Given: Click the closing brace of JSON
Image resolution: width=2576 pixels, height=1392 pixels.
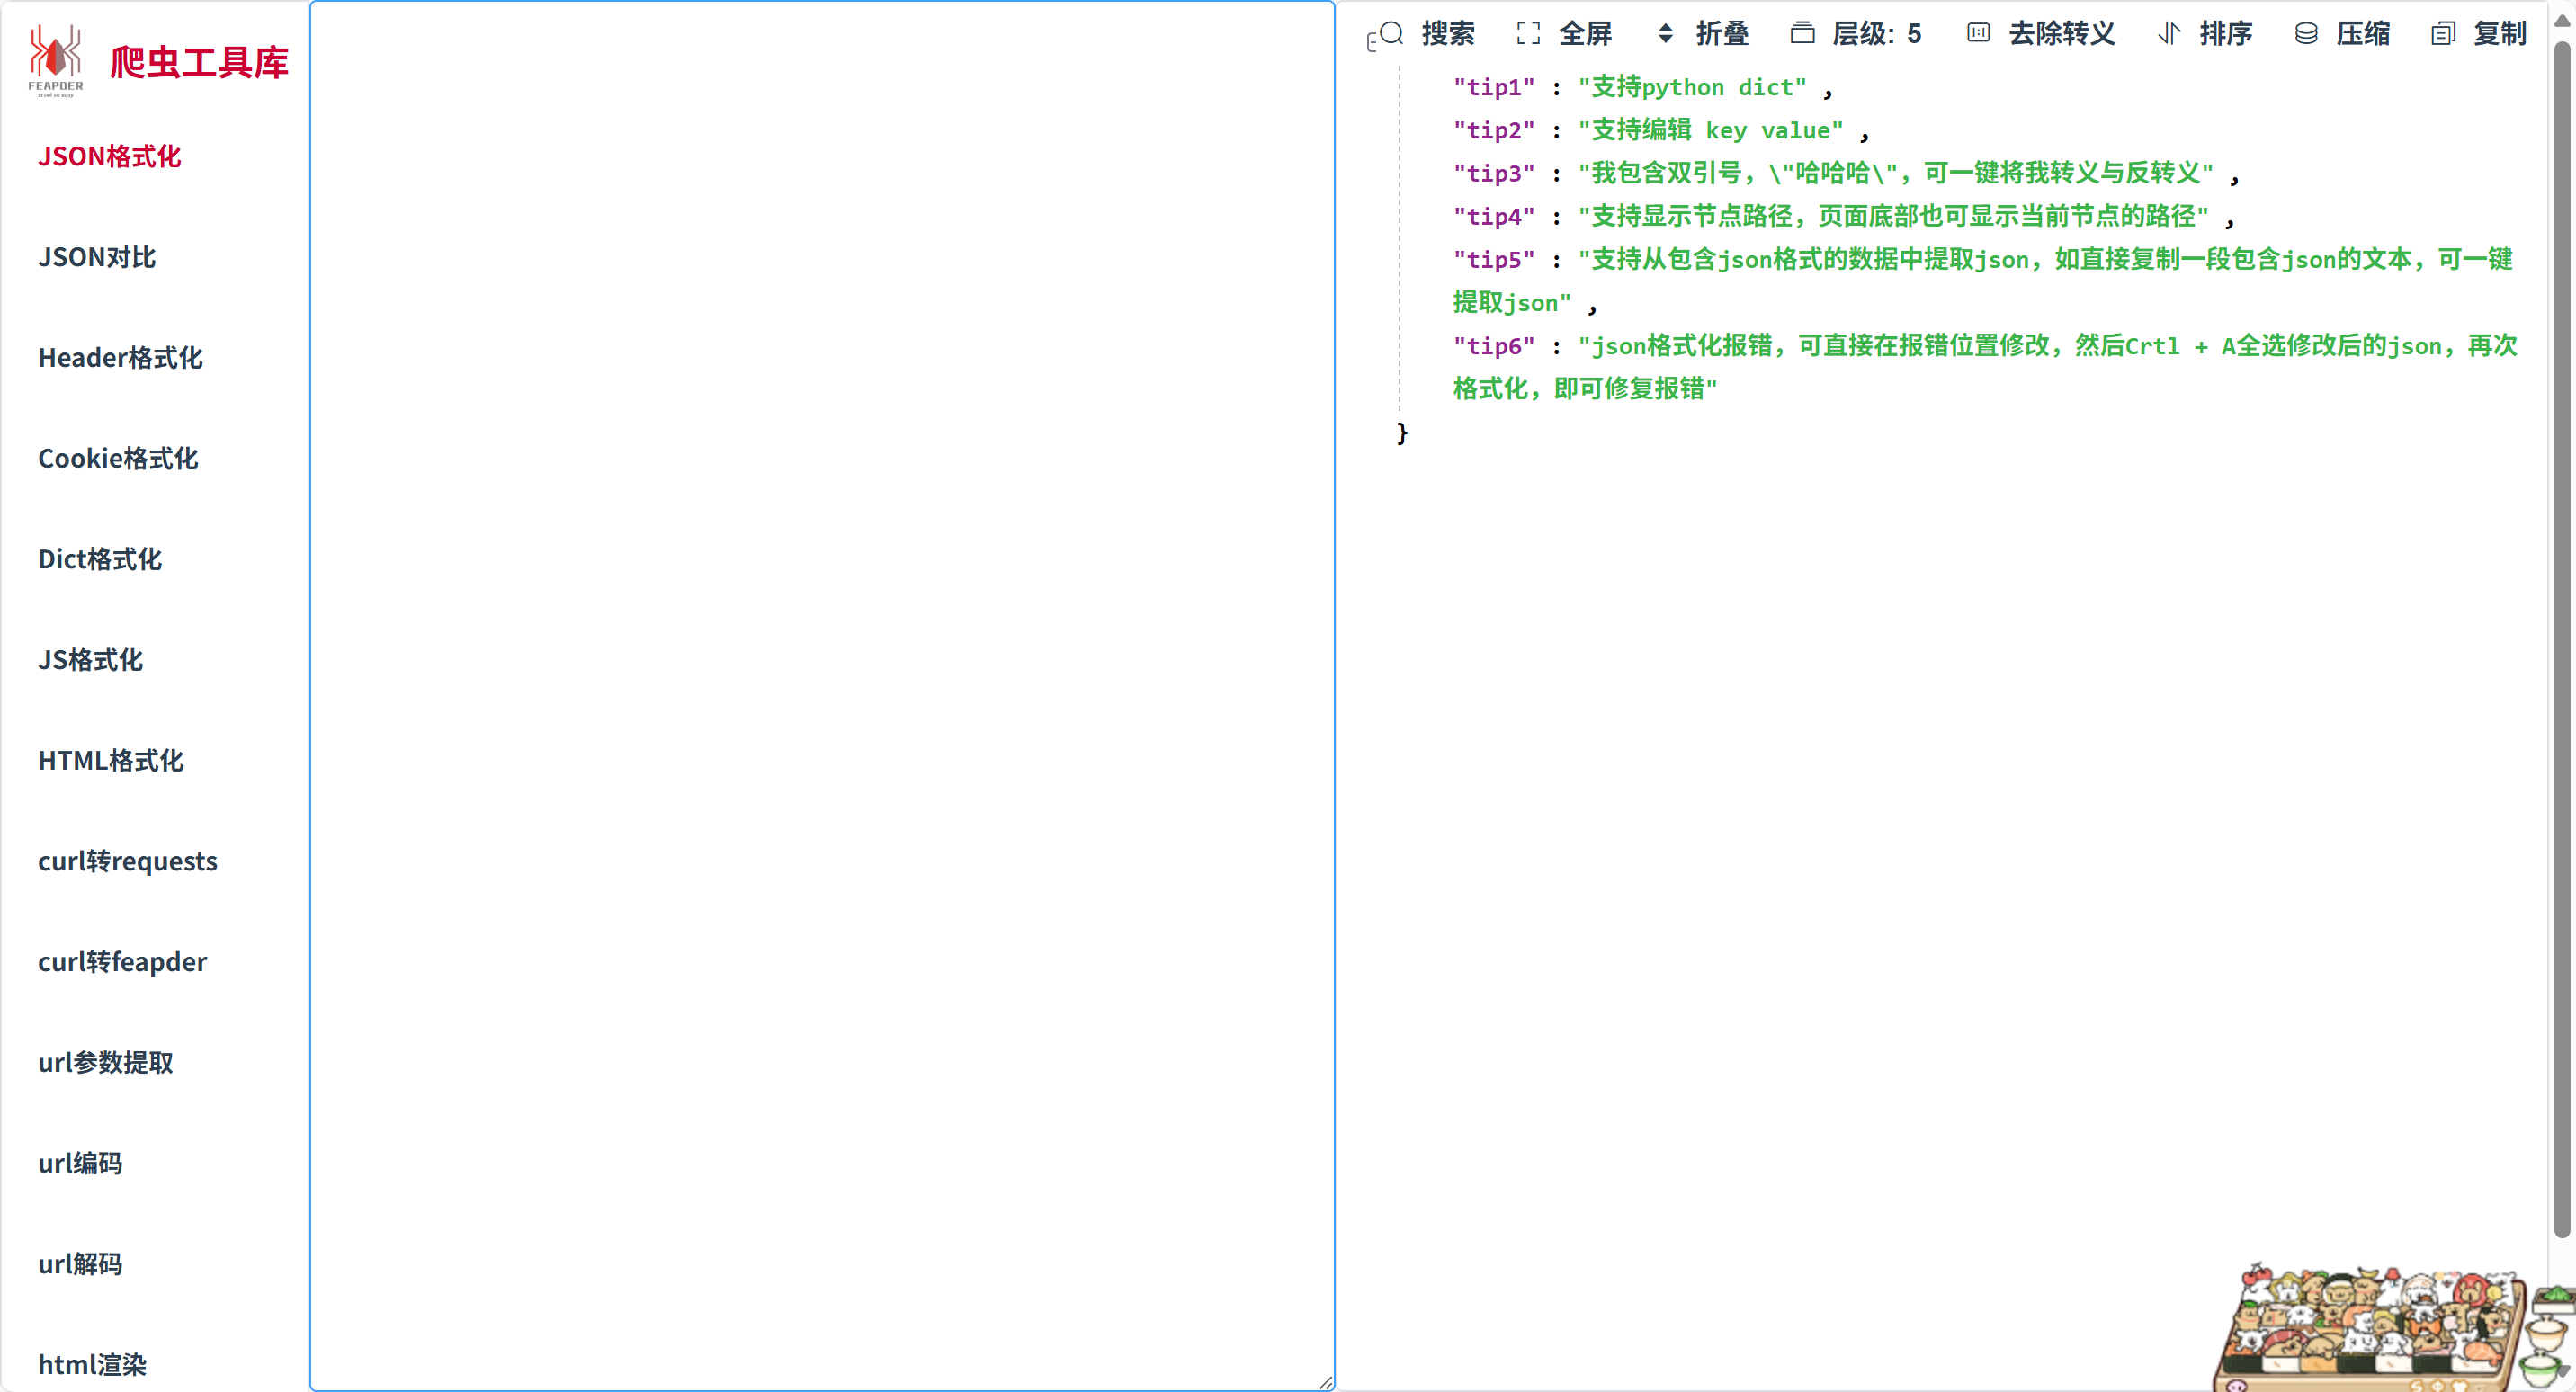Looking at the screenshot, I should pyautogui.click(x=1402, y=433).
